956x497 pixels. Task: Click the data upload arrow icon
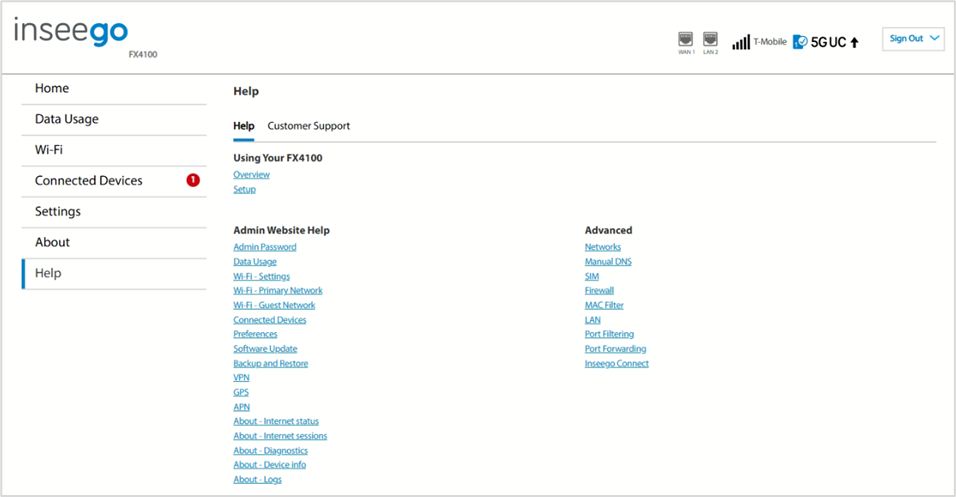pos(854,43)
